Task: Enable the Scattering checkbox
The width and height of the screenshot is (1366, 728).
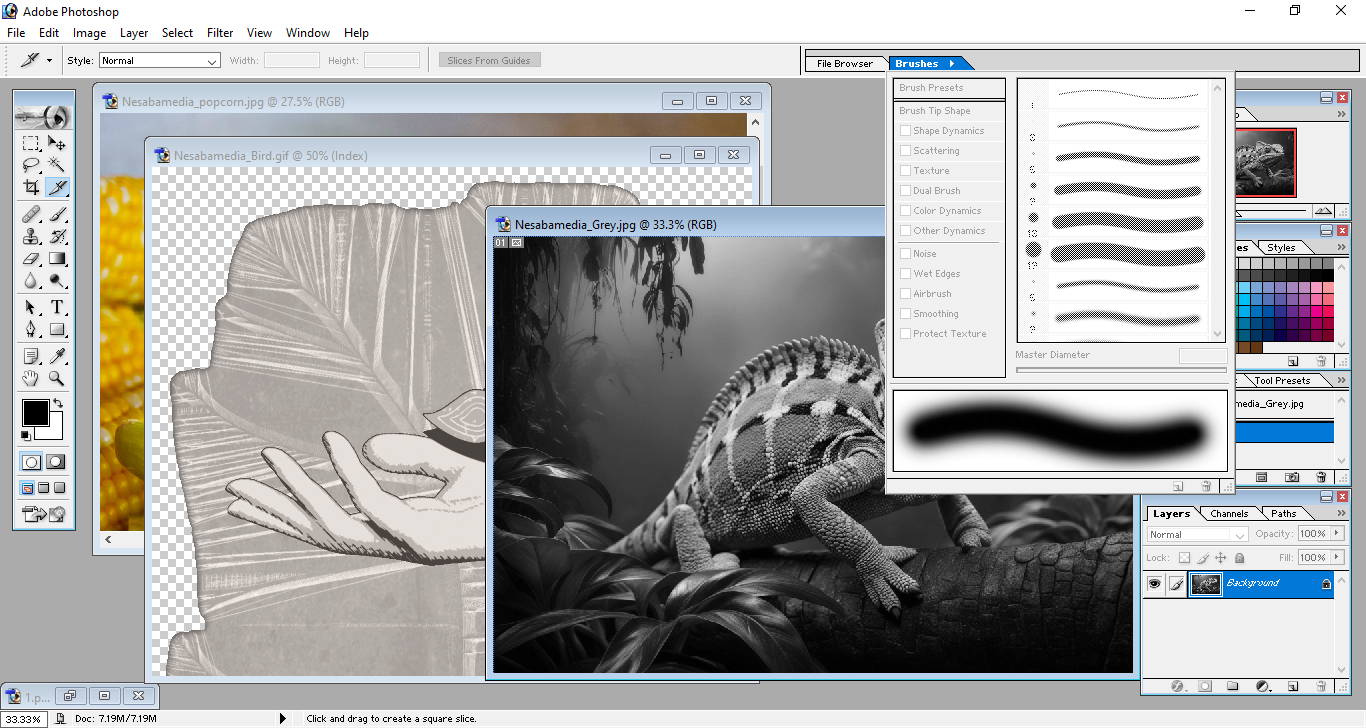Action: click(x=905, y=151)
